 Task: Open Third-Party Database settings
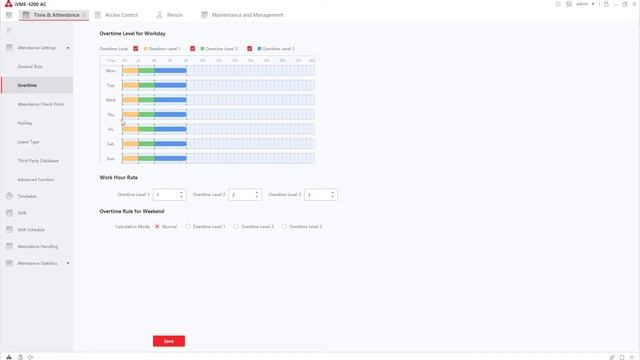tap(38, 160)
